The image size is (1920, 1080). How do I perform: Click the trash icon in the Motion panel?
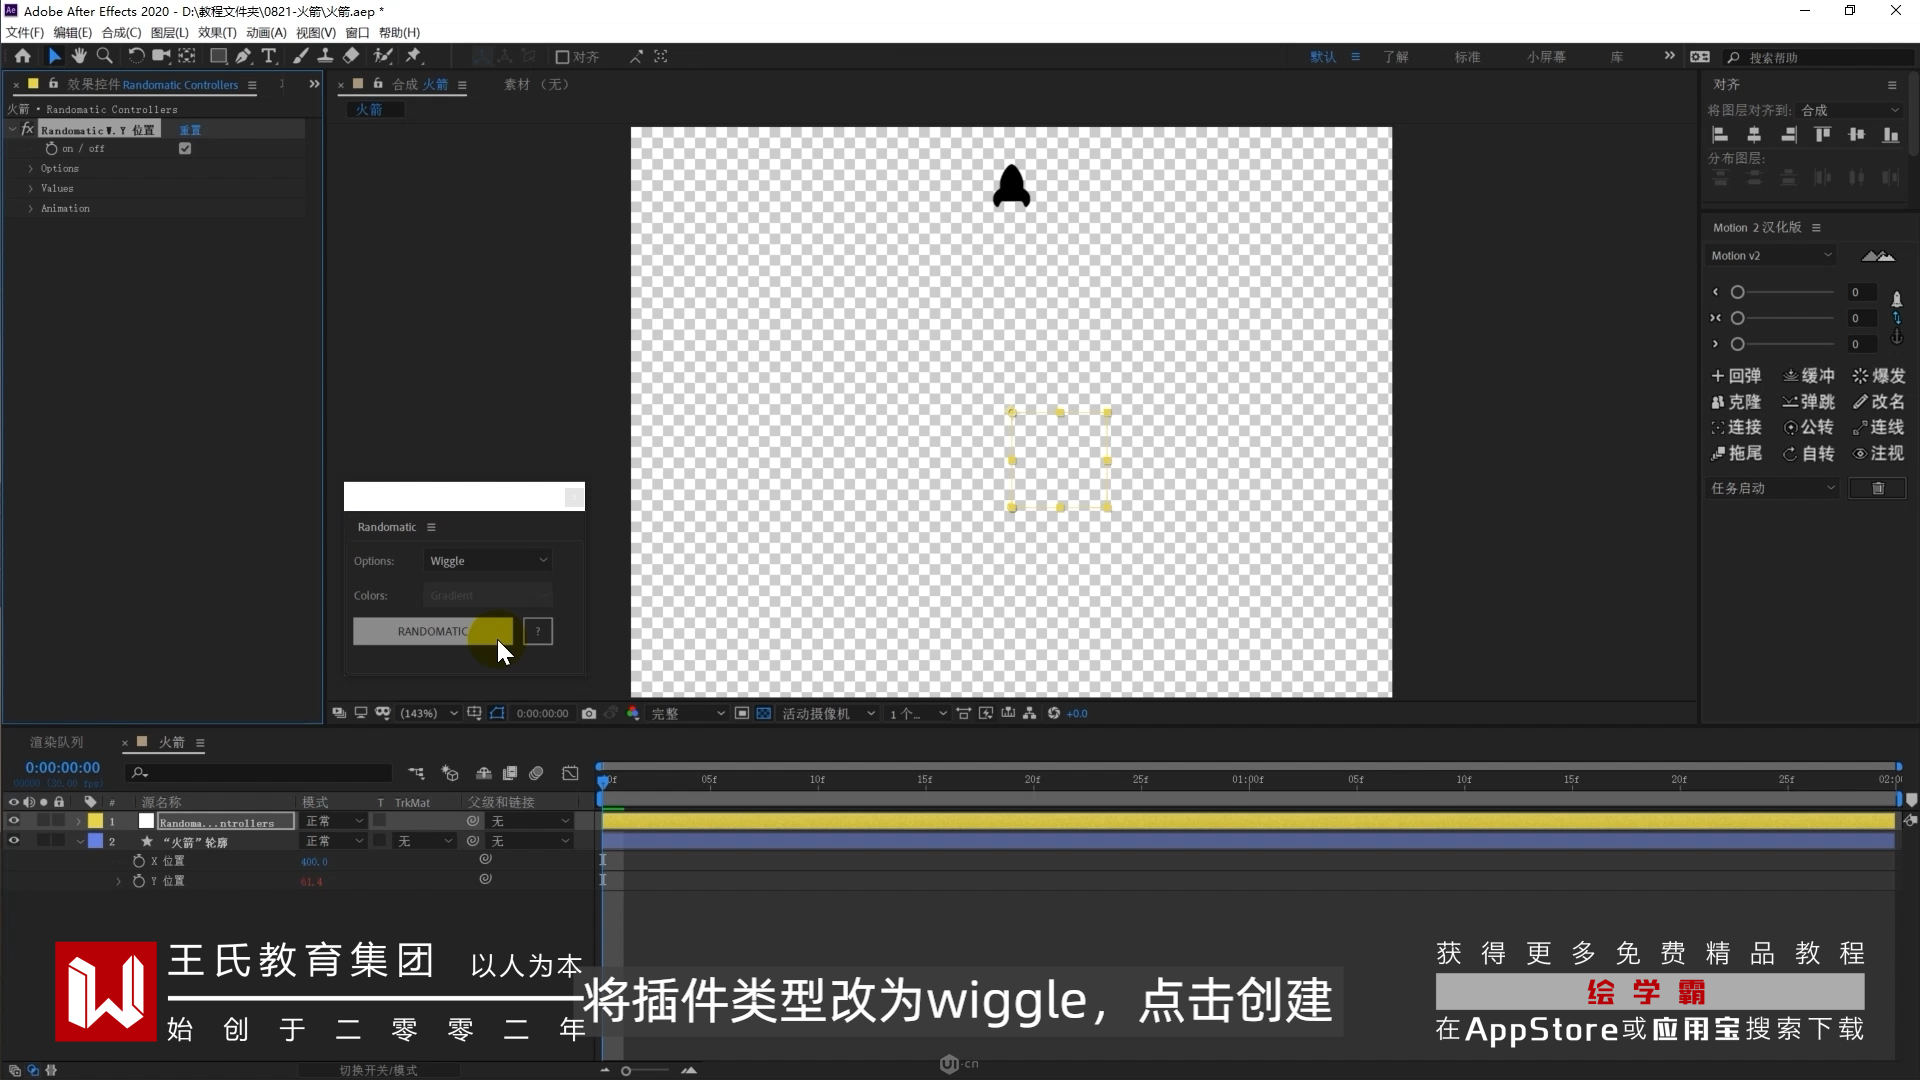click(1877, 488)
